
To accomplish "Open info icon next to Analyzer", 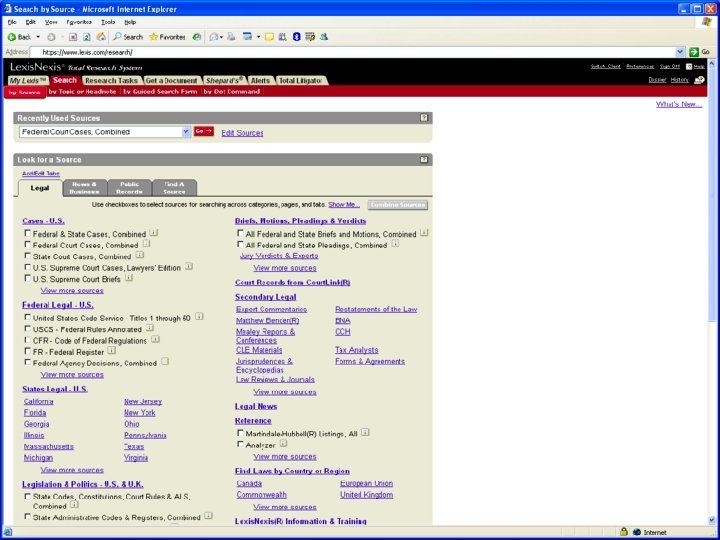I will (x=283, y=444).
